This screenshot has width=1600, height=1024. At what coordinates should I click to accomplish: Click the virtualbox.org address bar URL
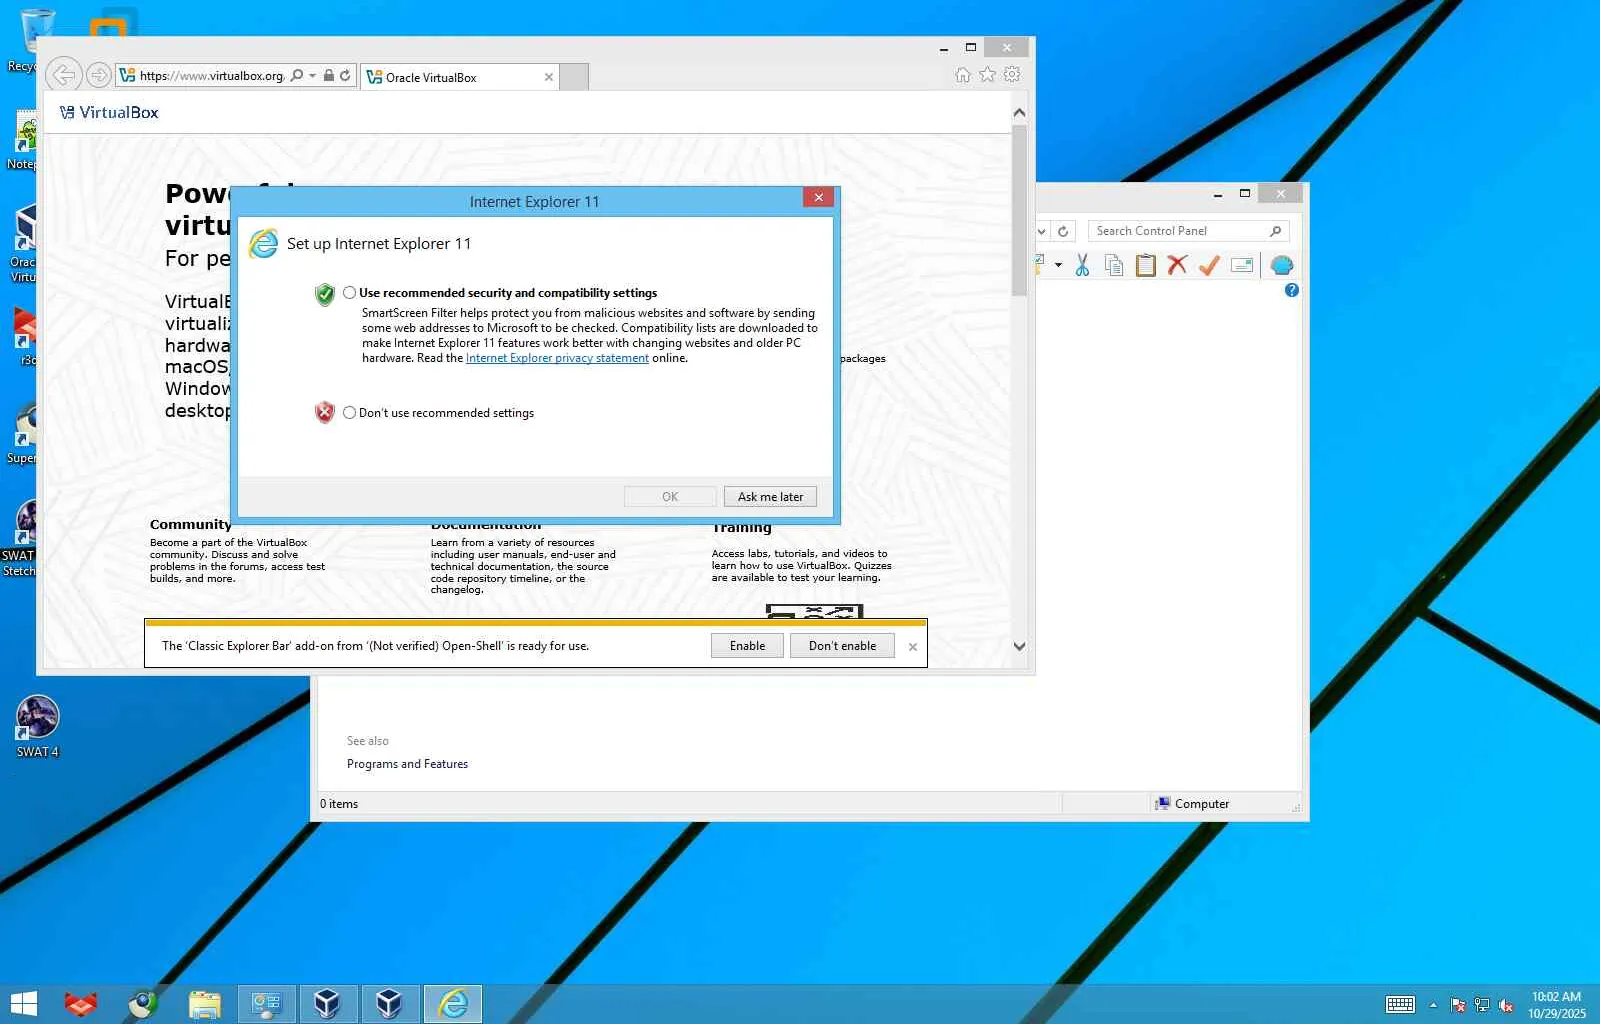(x=212, y=75)
